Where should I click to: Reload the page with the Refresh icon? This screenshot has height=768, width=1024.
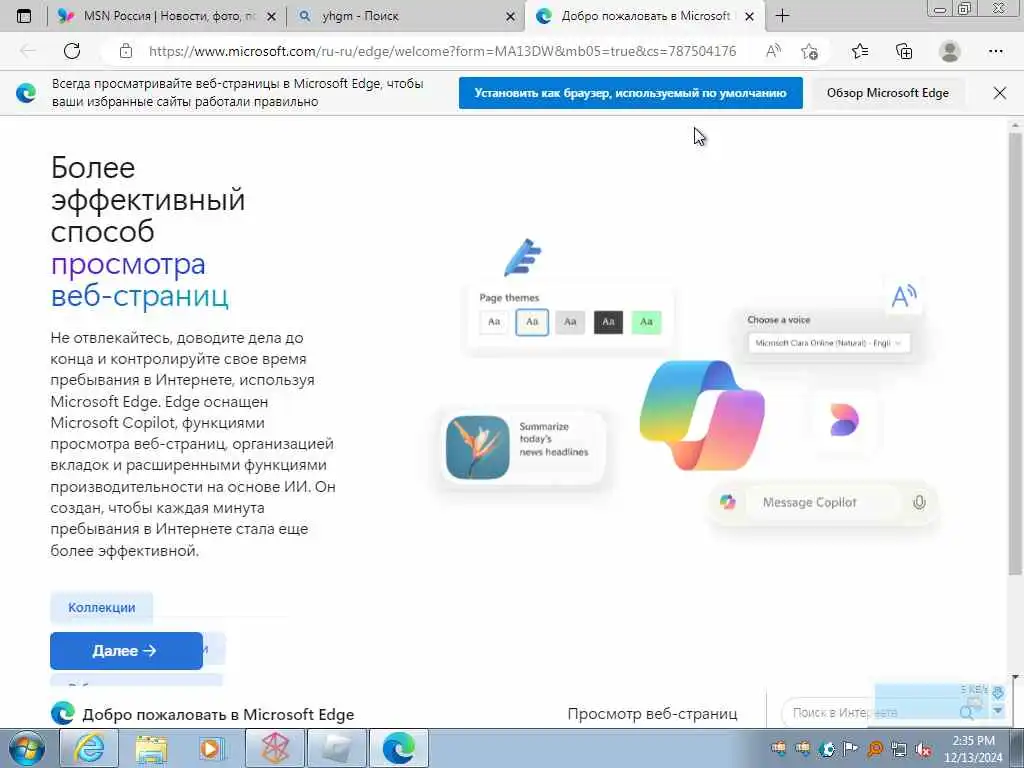click(72, 51)
